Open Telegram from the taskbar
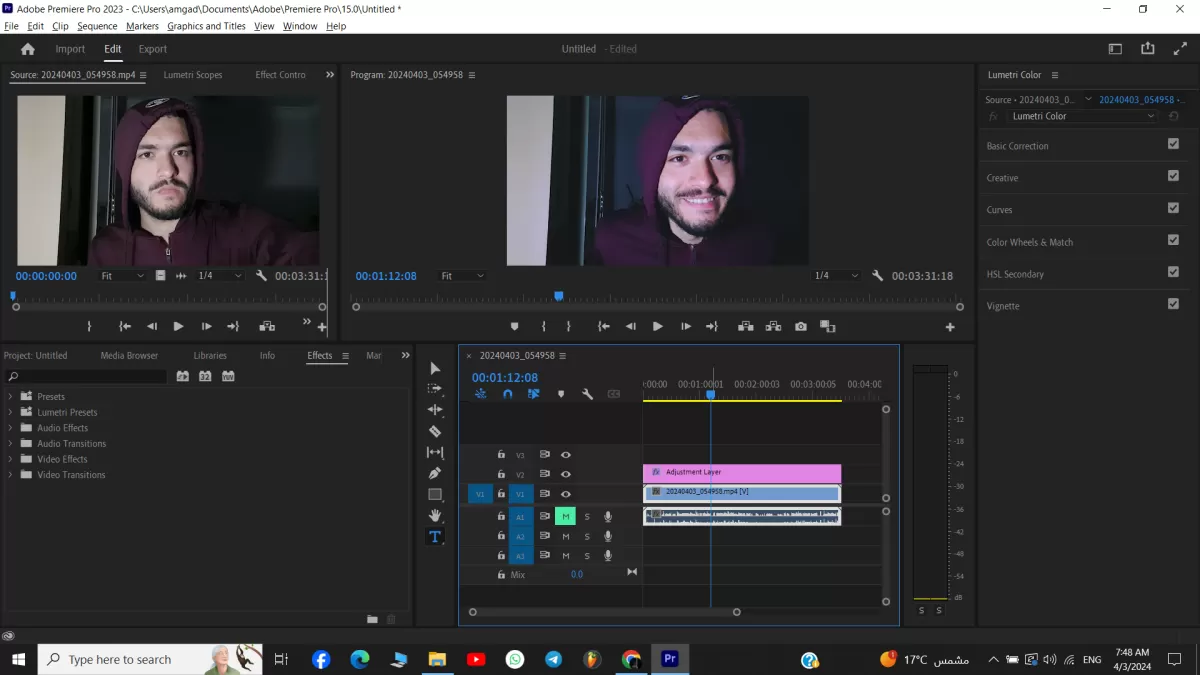1200x675 pixels. pos(553,660)
